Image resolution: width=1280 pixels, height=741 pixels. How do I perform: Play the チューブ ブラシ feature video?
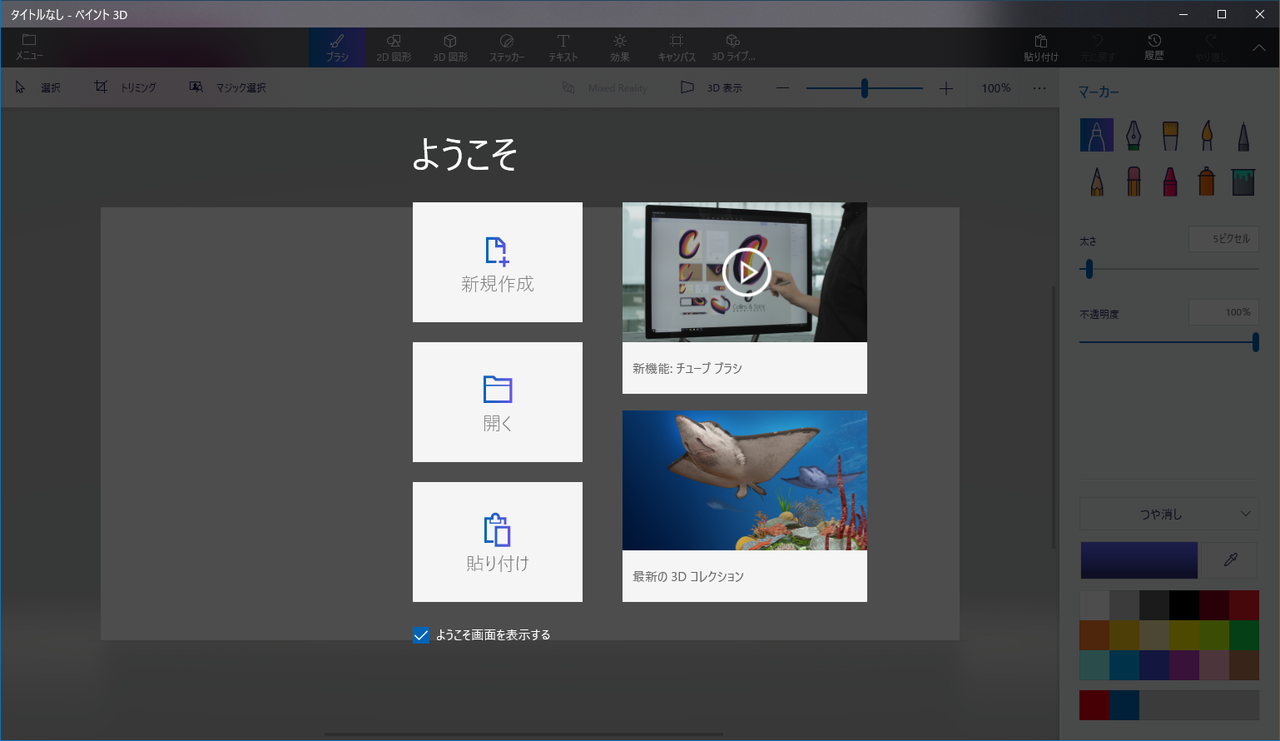[x=746, y=271]
